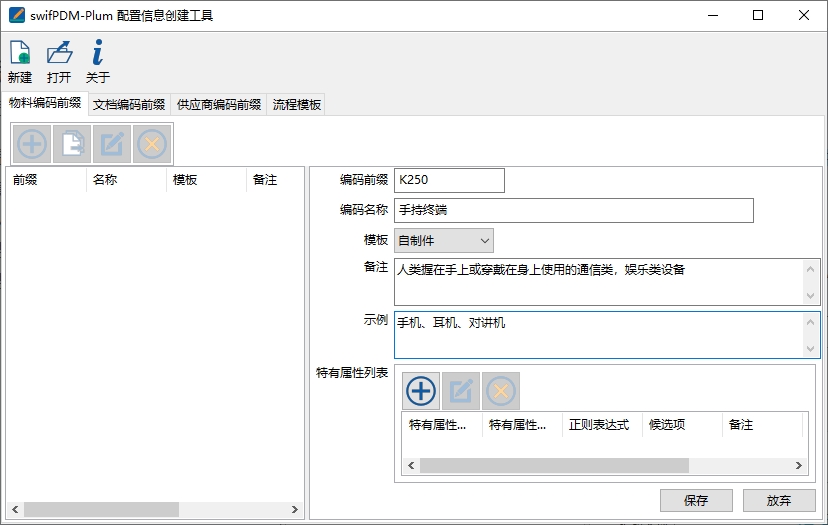The width and height of the screenshot is (828, 525).
Task: Click the 编码名称 input field
Action: (573, 210)
